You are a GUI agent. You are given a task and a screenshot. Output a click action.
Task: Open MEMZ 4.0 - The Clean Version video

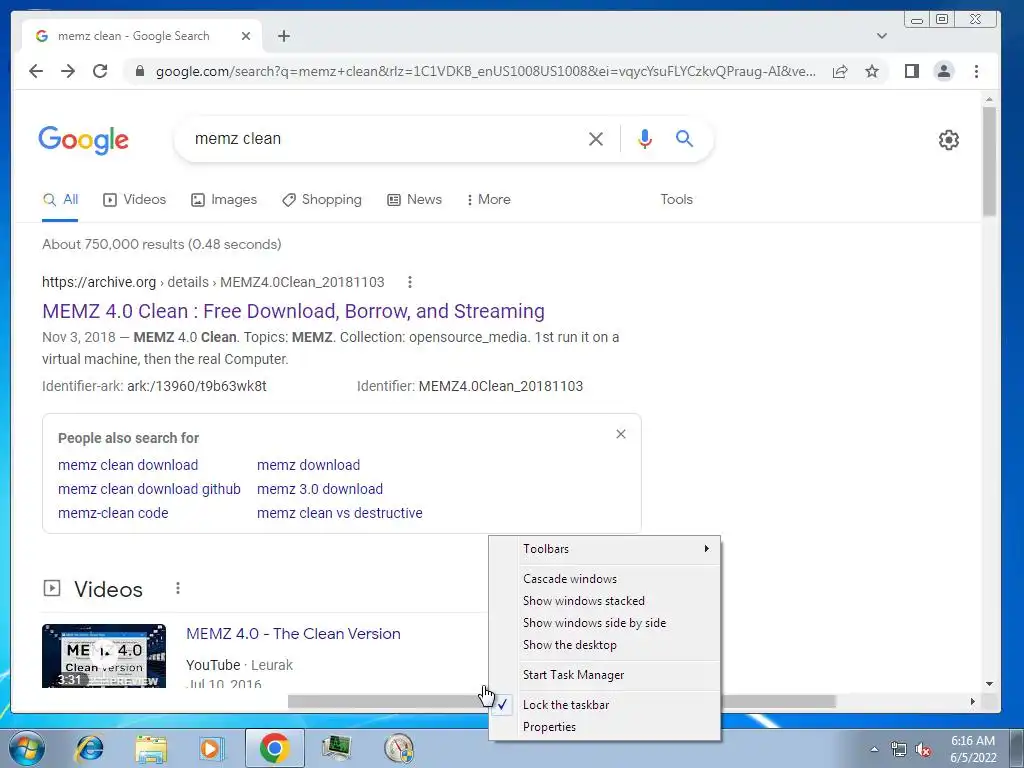point(293,633)
